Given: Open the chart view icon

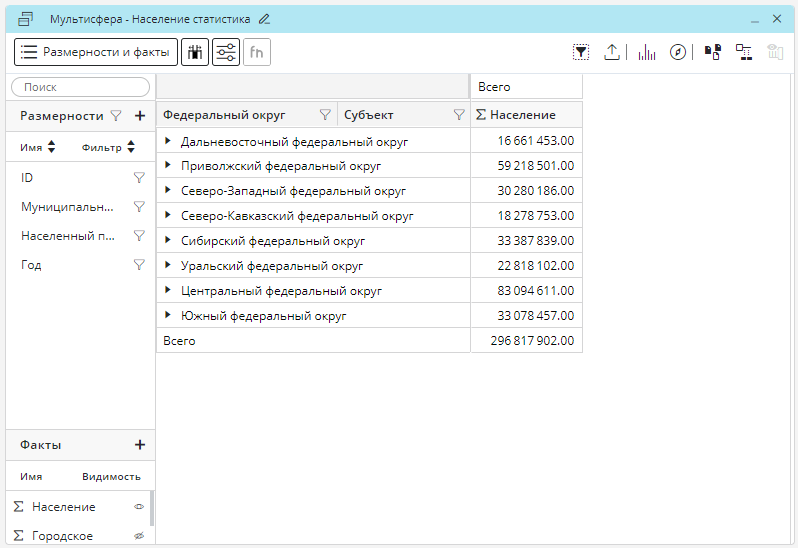Looking at the screenshot, I should point(647,52).
